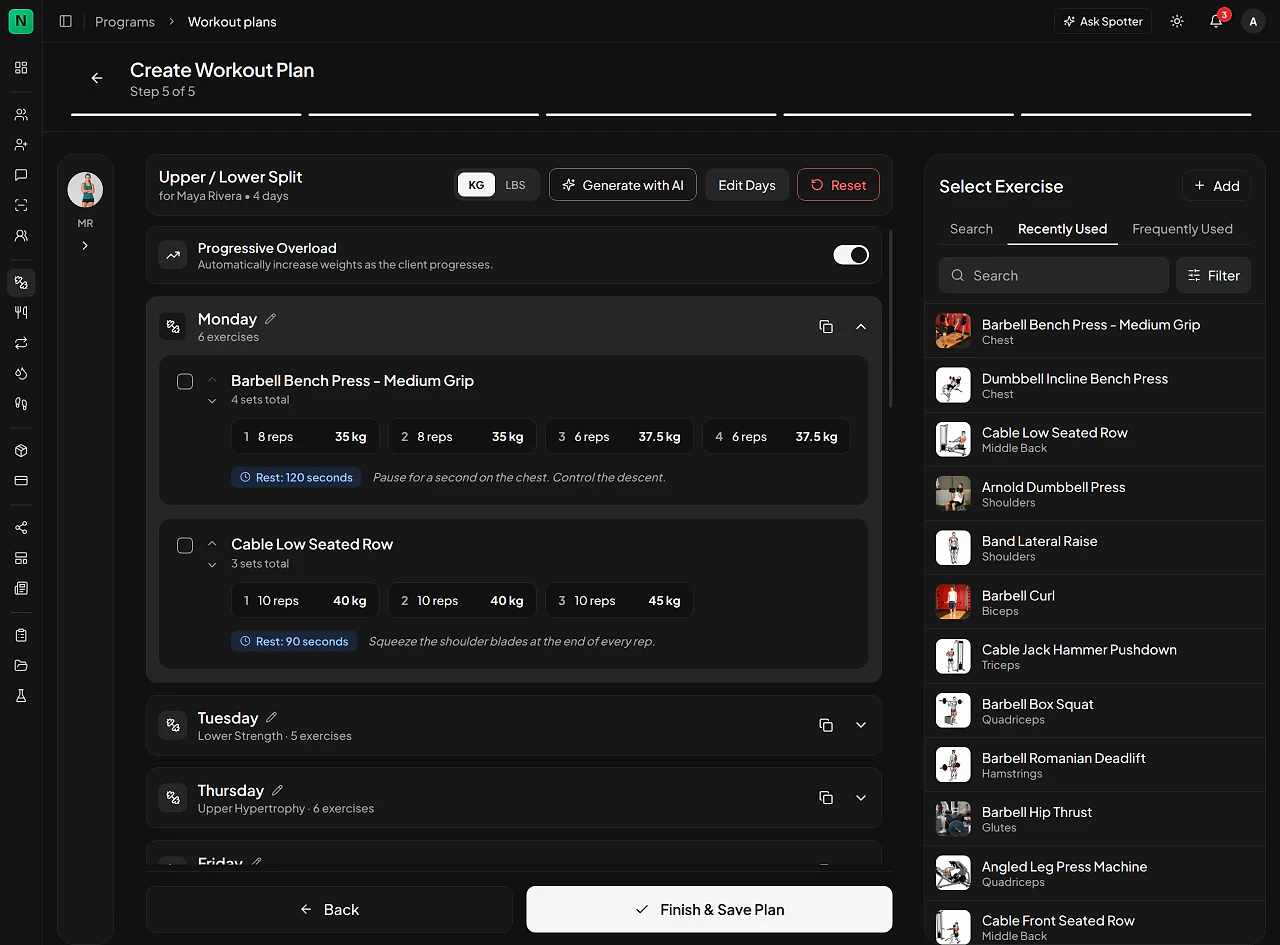The width and height of the screenshot is (1280, 945).
Task: Click the exercise Search input field
Action: 1054,275
